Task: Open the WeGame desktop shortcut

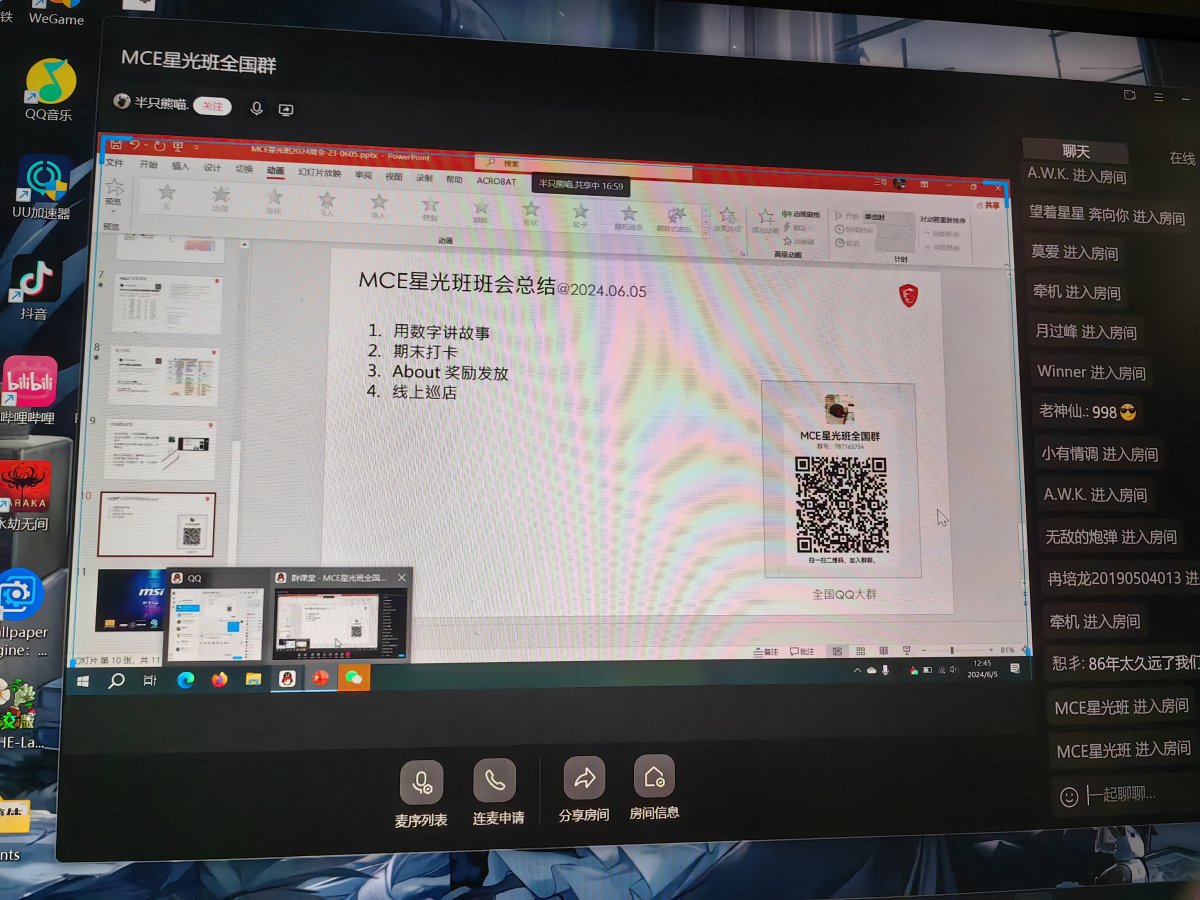Action: click(57, 13)
